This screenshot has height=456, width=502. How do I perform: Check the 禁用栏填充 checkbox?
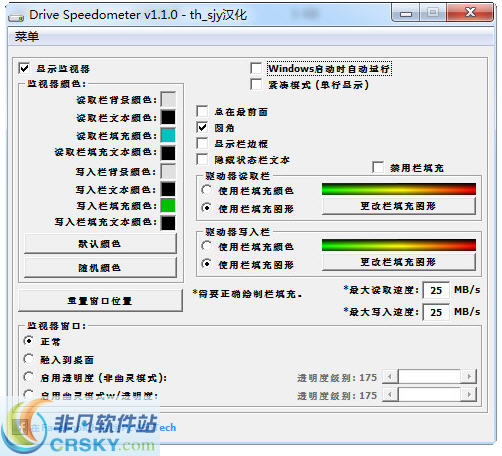tap(378, 167)
